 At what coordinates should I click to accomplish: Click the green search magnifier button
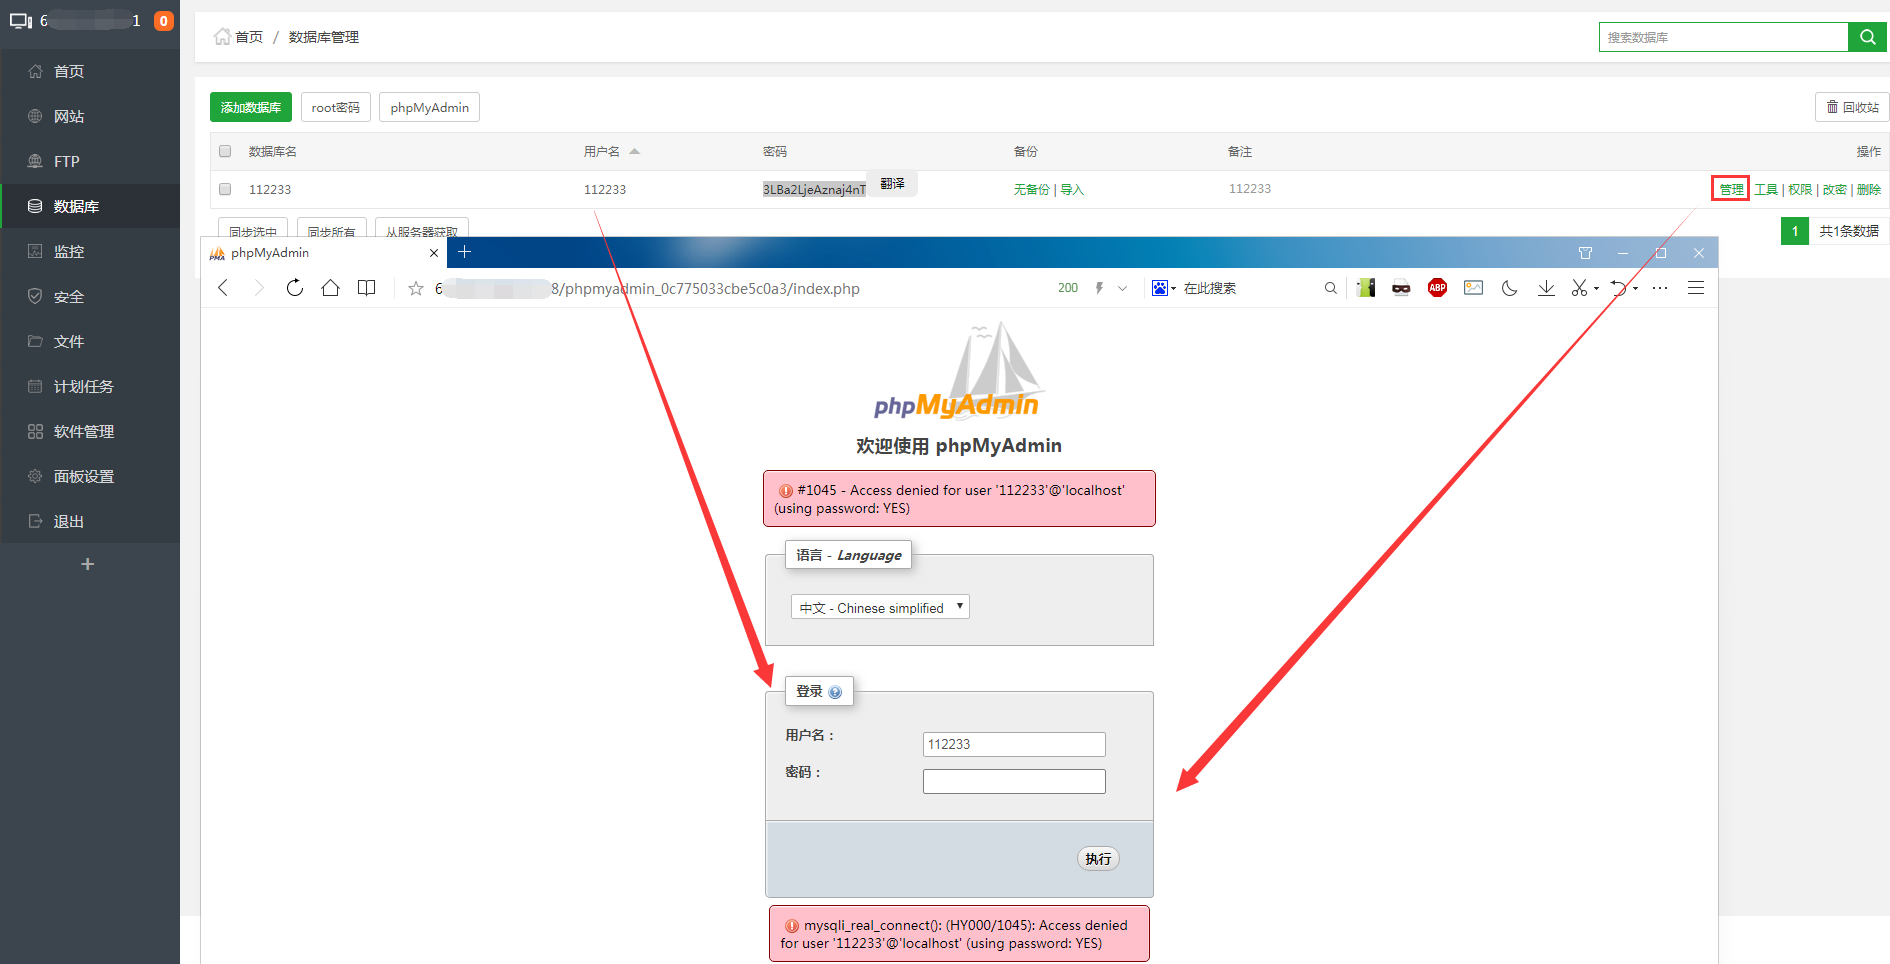(1867, 37)
